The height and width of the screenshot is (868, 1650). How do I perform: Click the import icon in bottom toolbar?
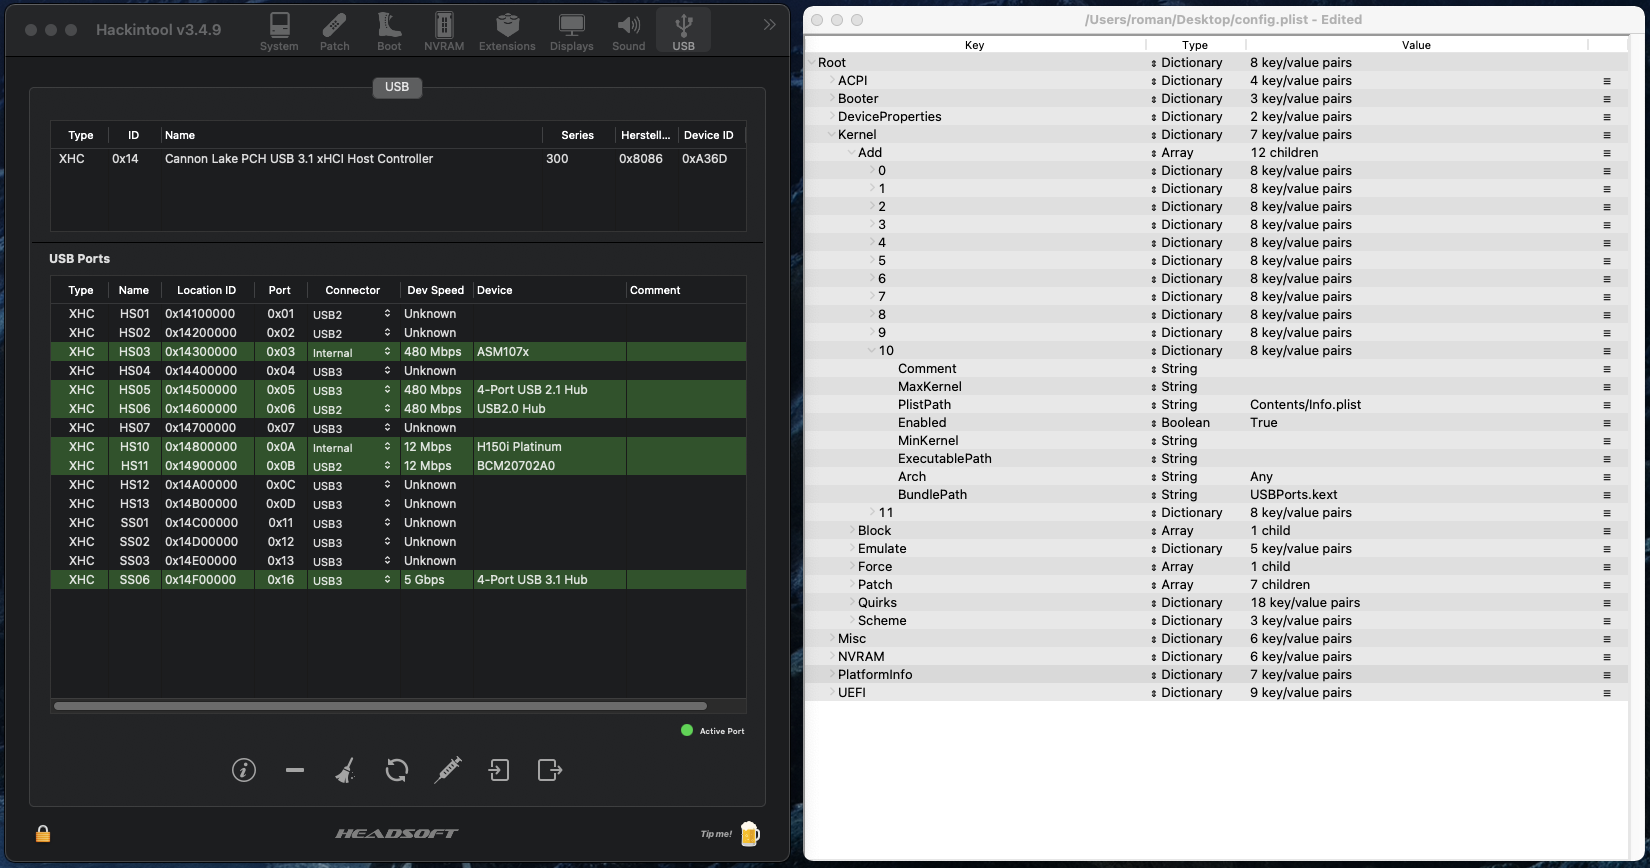pyautogui.click(x=499, y=770)
